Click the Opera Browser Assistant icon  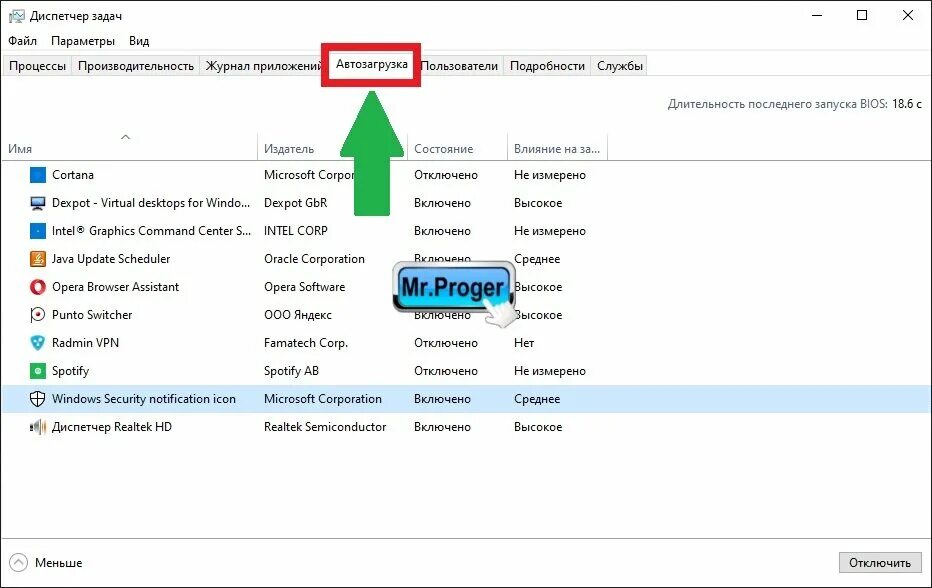[37, 287]
